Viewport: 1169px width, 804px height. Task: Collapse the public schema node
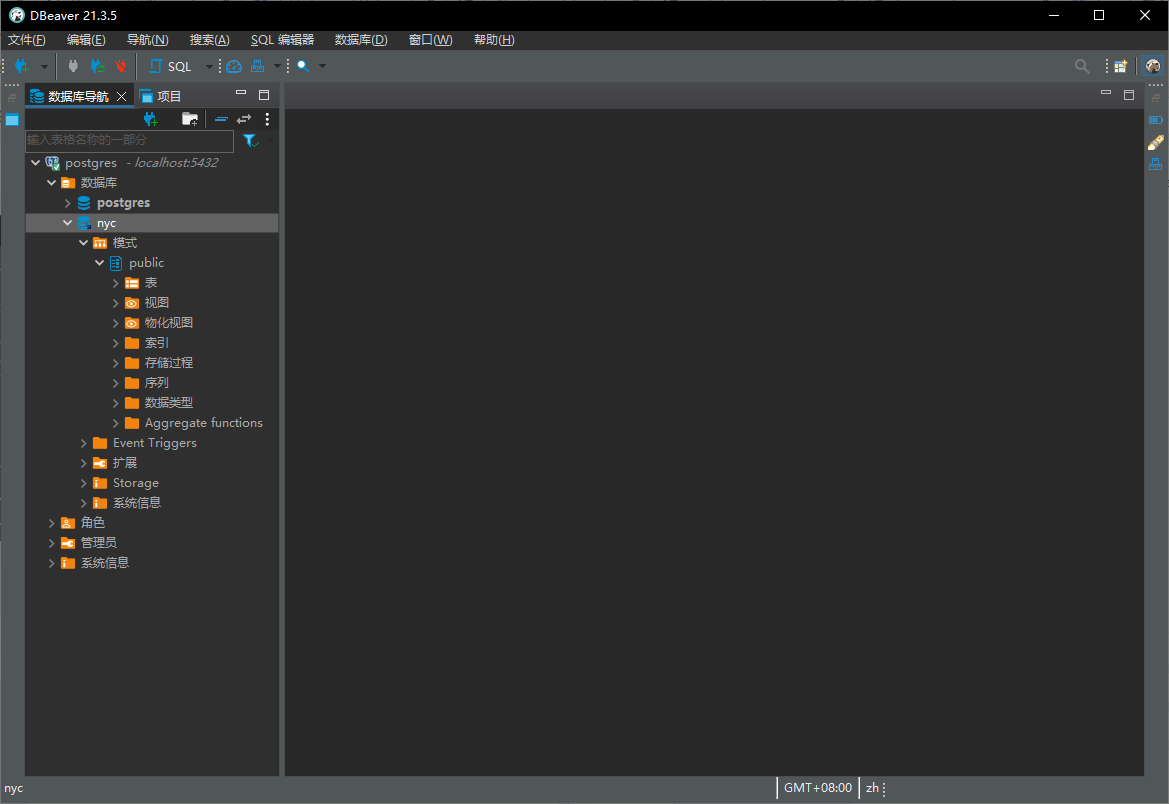pyautogui.click(x=99, y=263)
